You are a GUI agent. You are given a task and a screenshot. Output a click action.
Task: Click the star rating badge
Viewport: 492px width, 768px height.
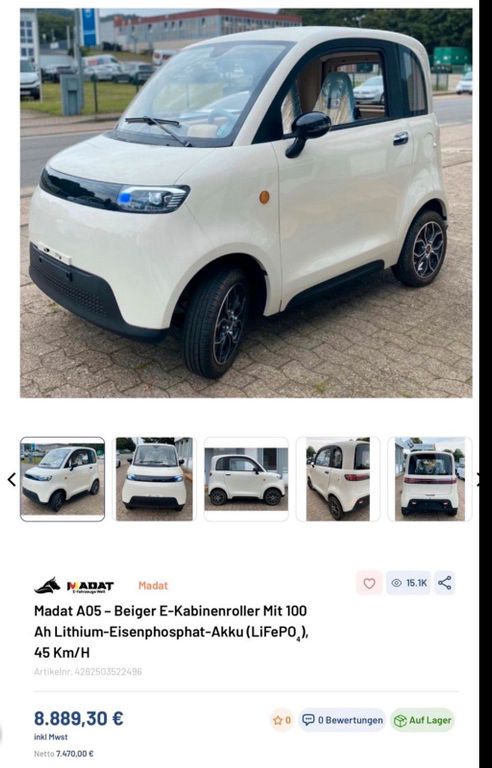282,720
